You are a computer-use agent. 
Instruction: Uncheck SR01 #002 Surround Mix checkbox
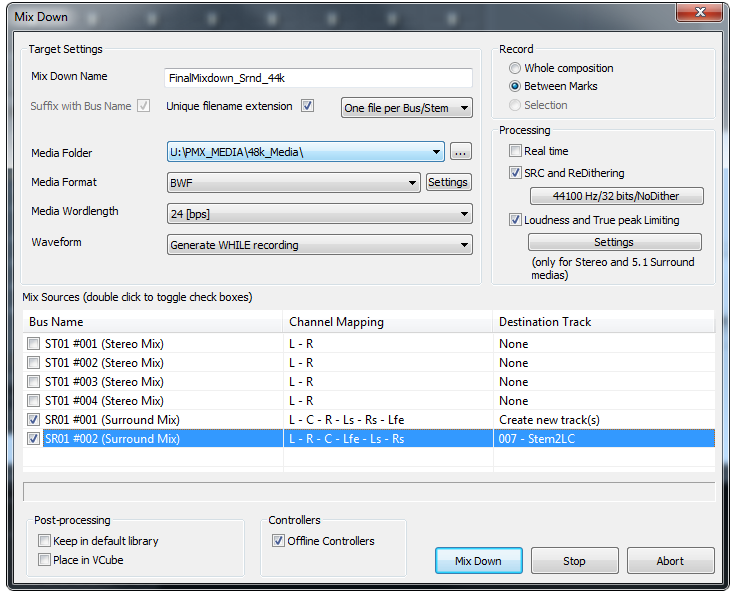[x=33, y=439]
